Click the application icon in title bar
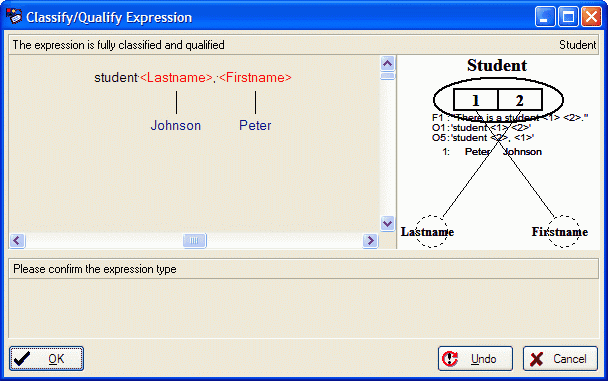This screenshot has width=608, height=381. [x=14, y=16]
